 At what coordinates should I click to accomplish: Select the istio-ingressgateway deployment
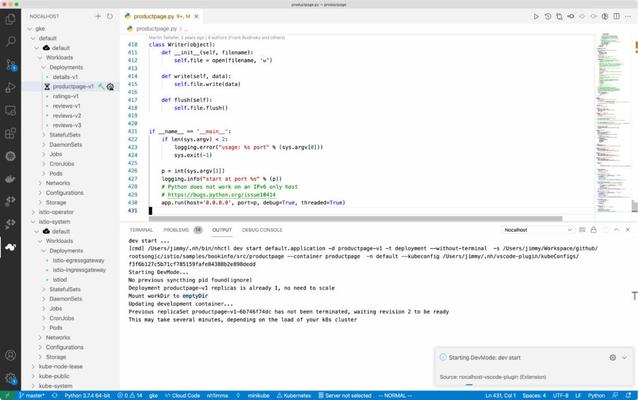point(79,270)
